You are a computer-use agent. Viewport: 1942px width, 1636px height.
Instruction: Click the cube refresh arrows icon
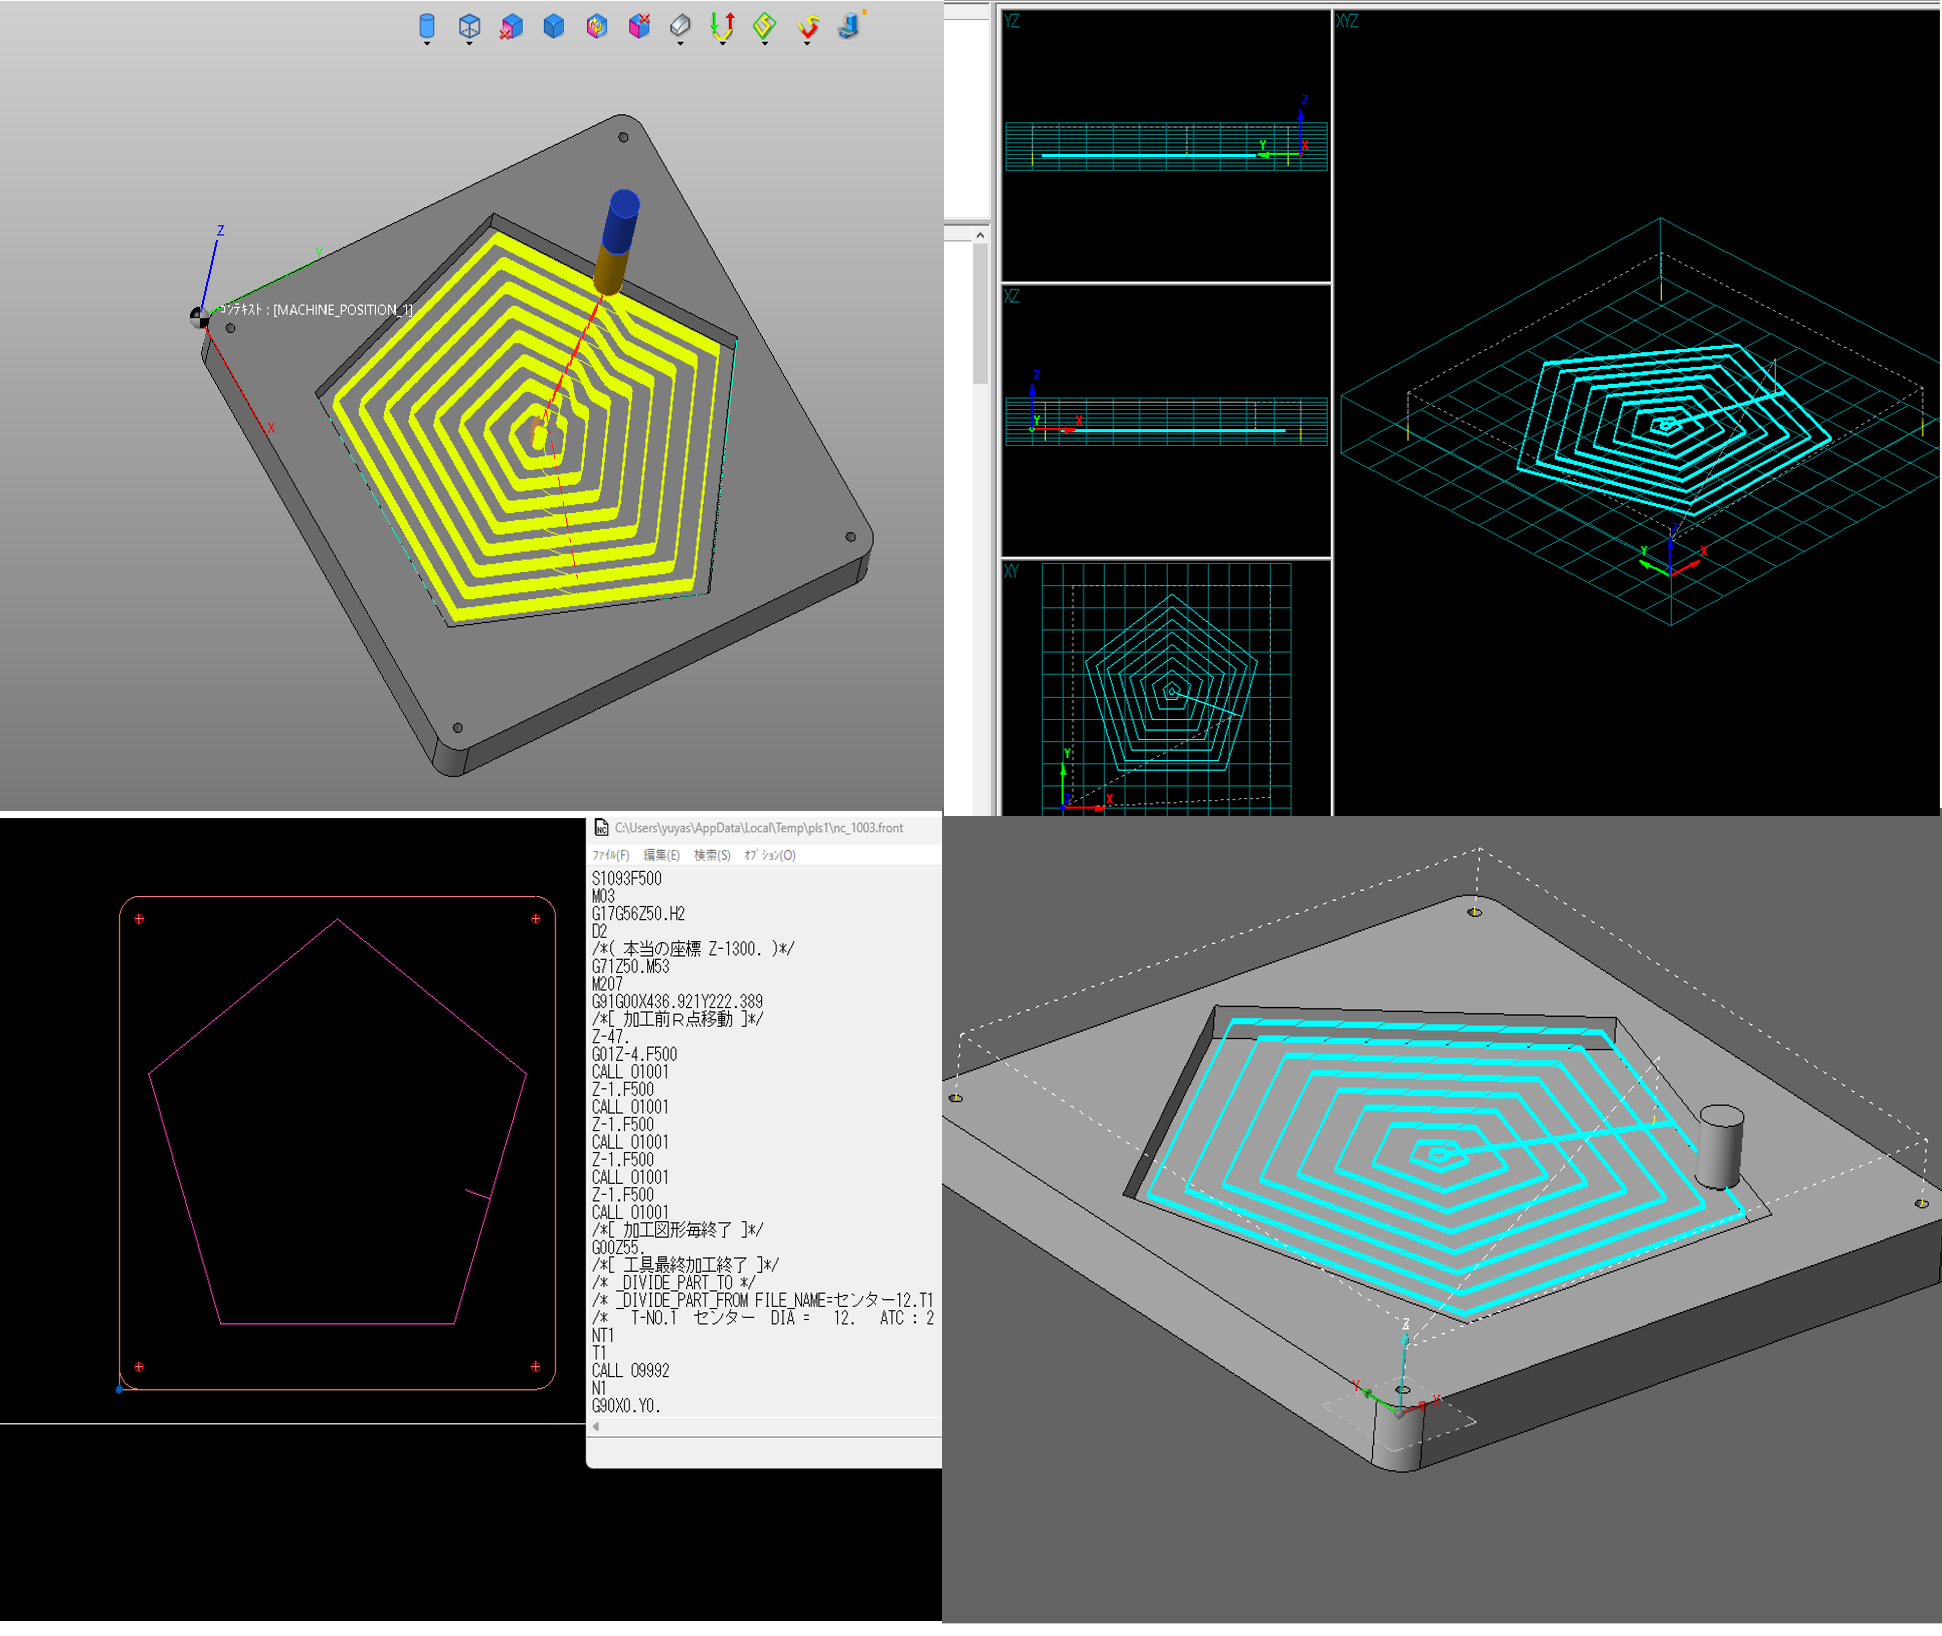tap(596, 26)
